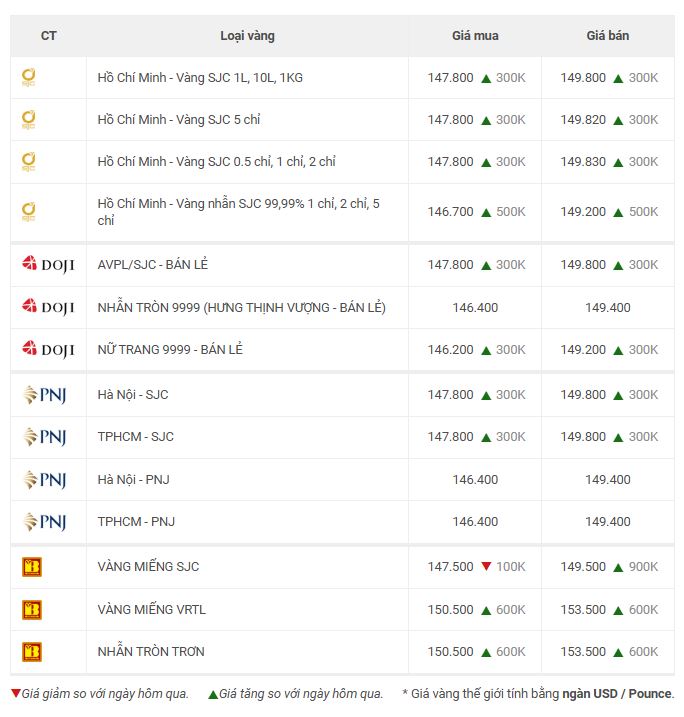
Task: Click the PNJ logo in the Hà Nội - SJC row
Action: 44,395
